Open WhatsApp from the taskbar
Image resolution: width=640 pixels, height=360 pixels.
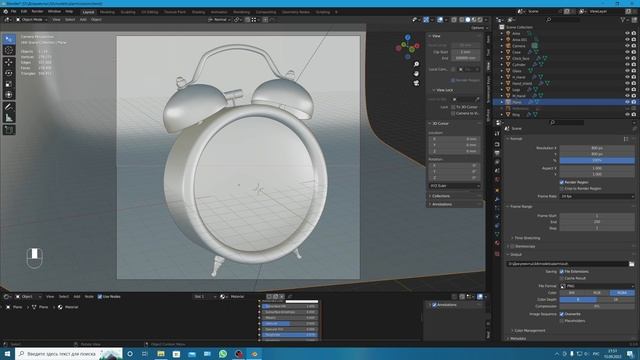223,353
